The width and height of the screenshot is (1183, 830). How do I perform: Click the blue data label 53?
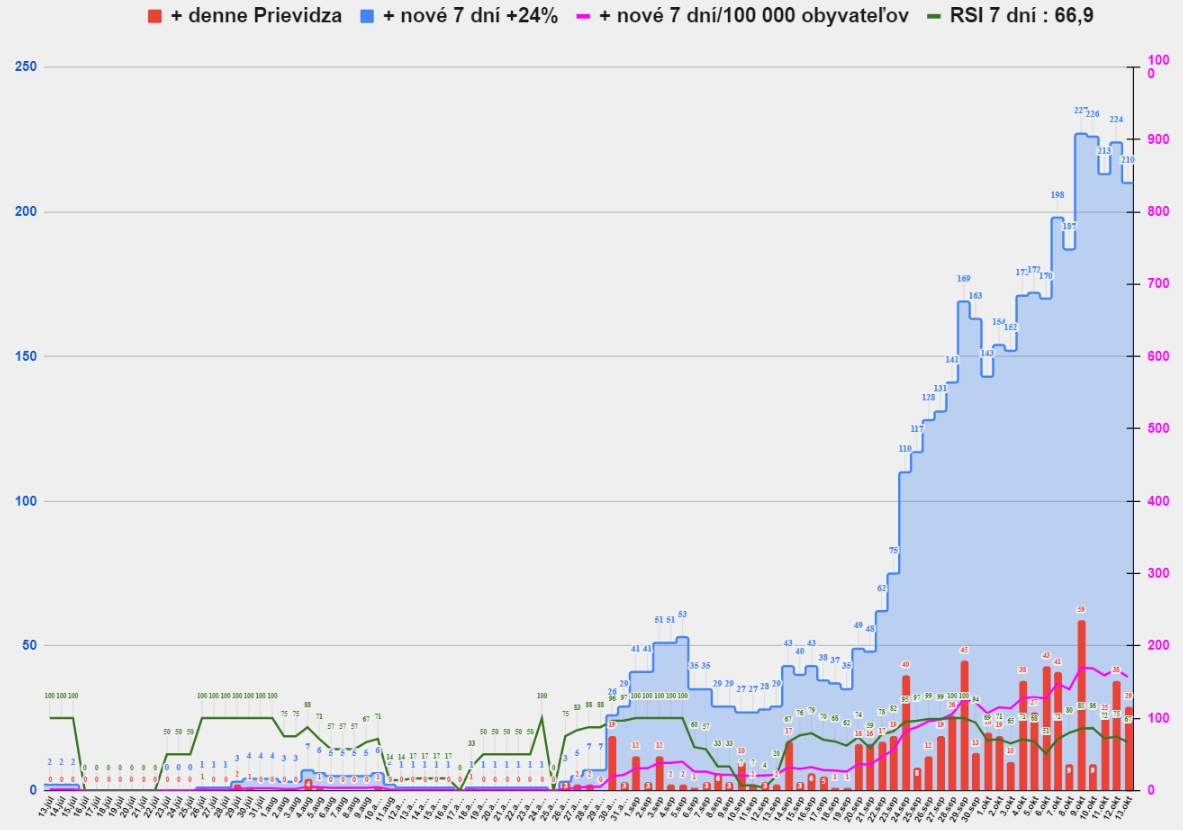pyautogui.click(x=682, y=615)
